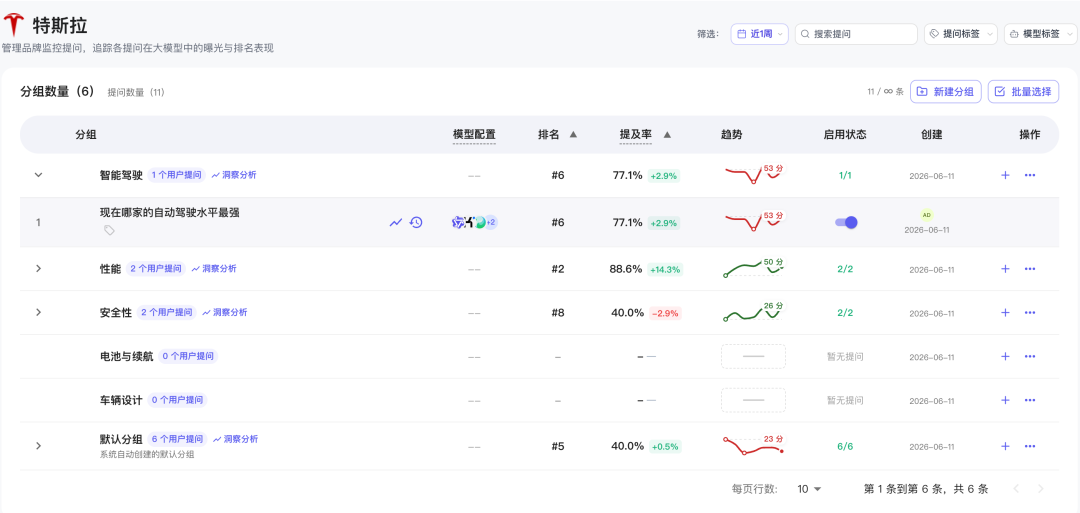
Task: Click the tag icon under the 自动驾驶 question
Action: point(109,231)
